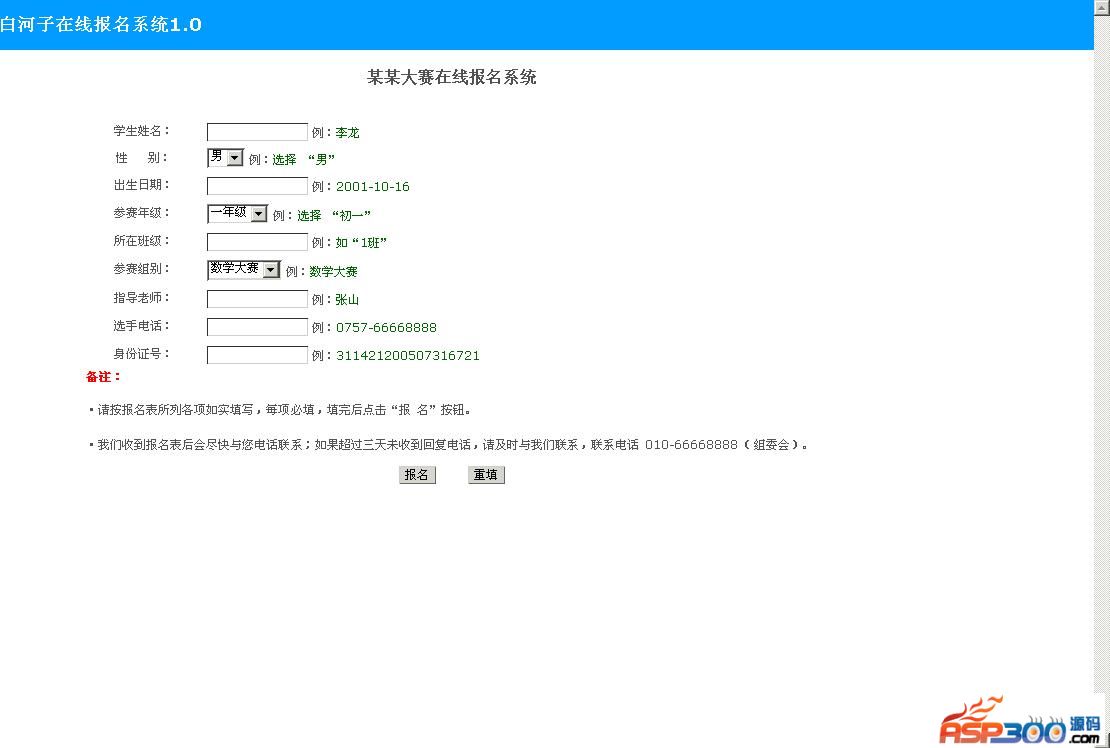
Task: Open the 参赛组别 dropdown showing 数学大赛
Action: pos(244,270)
